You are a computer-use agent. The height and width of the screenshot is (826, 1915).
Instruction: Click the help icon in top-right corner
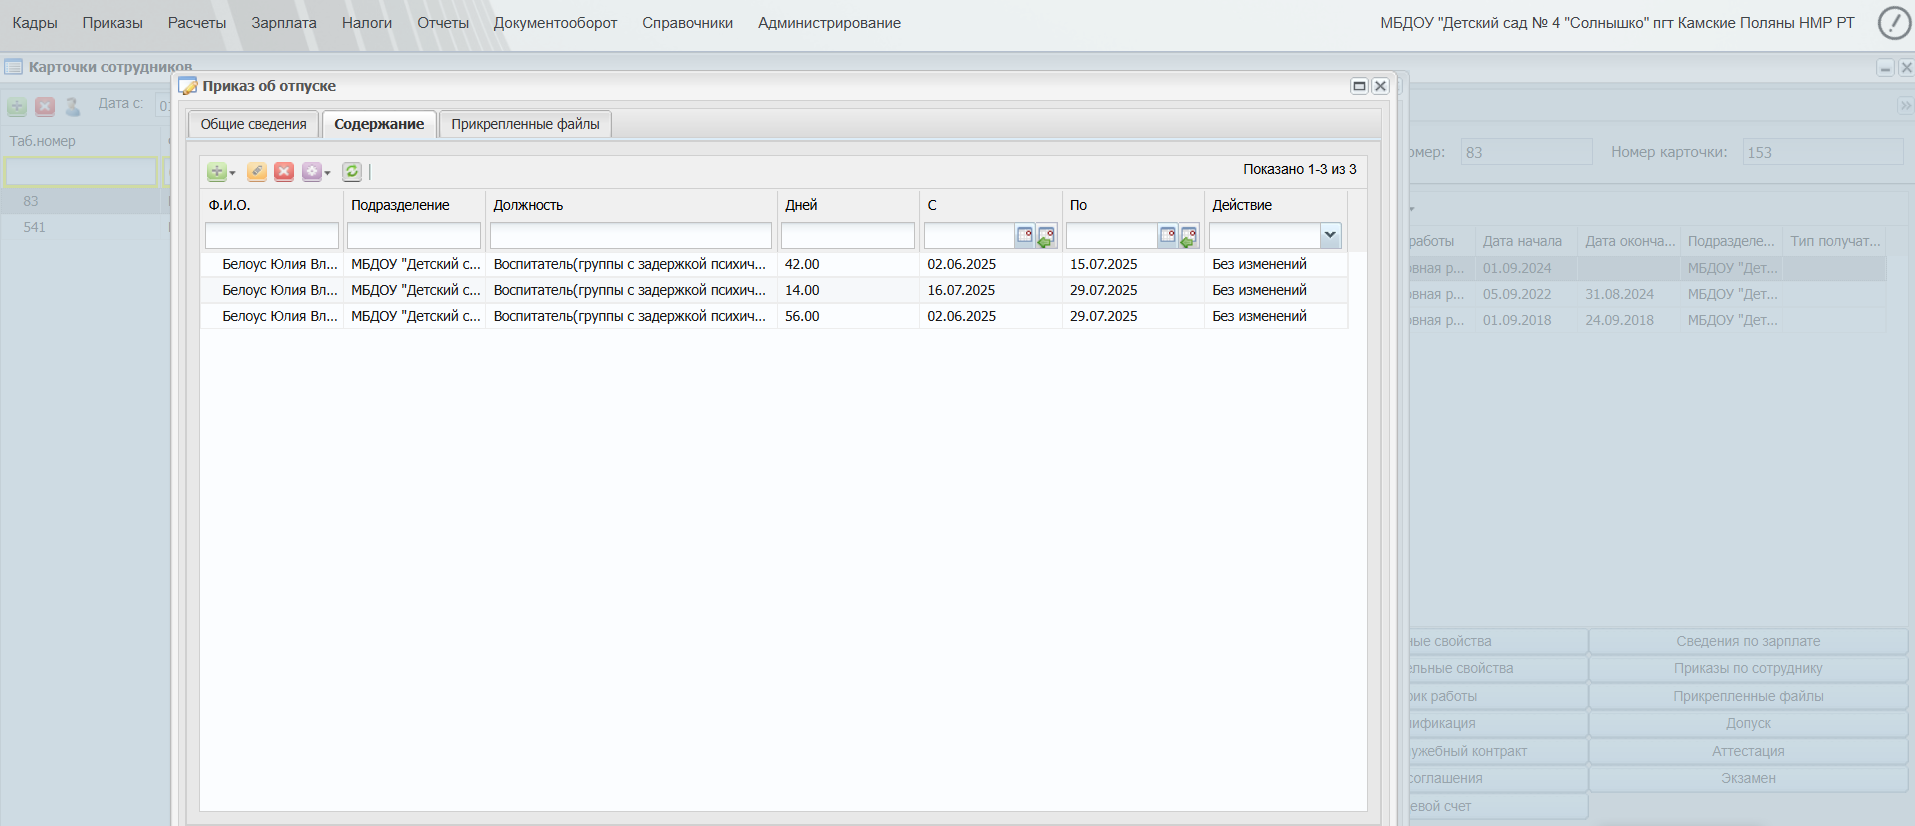click(x=1894, y=22)
